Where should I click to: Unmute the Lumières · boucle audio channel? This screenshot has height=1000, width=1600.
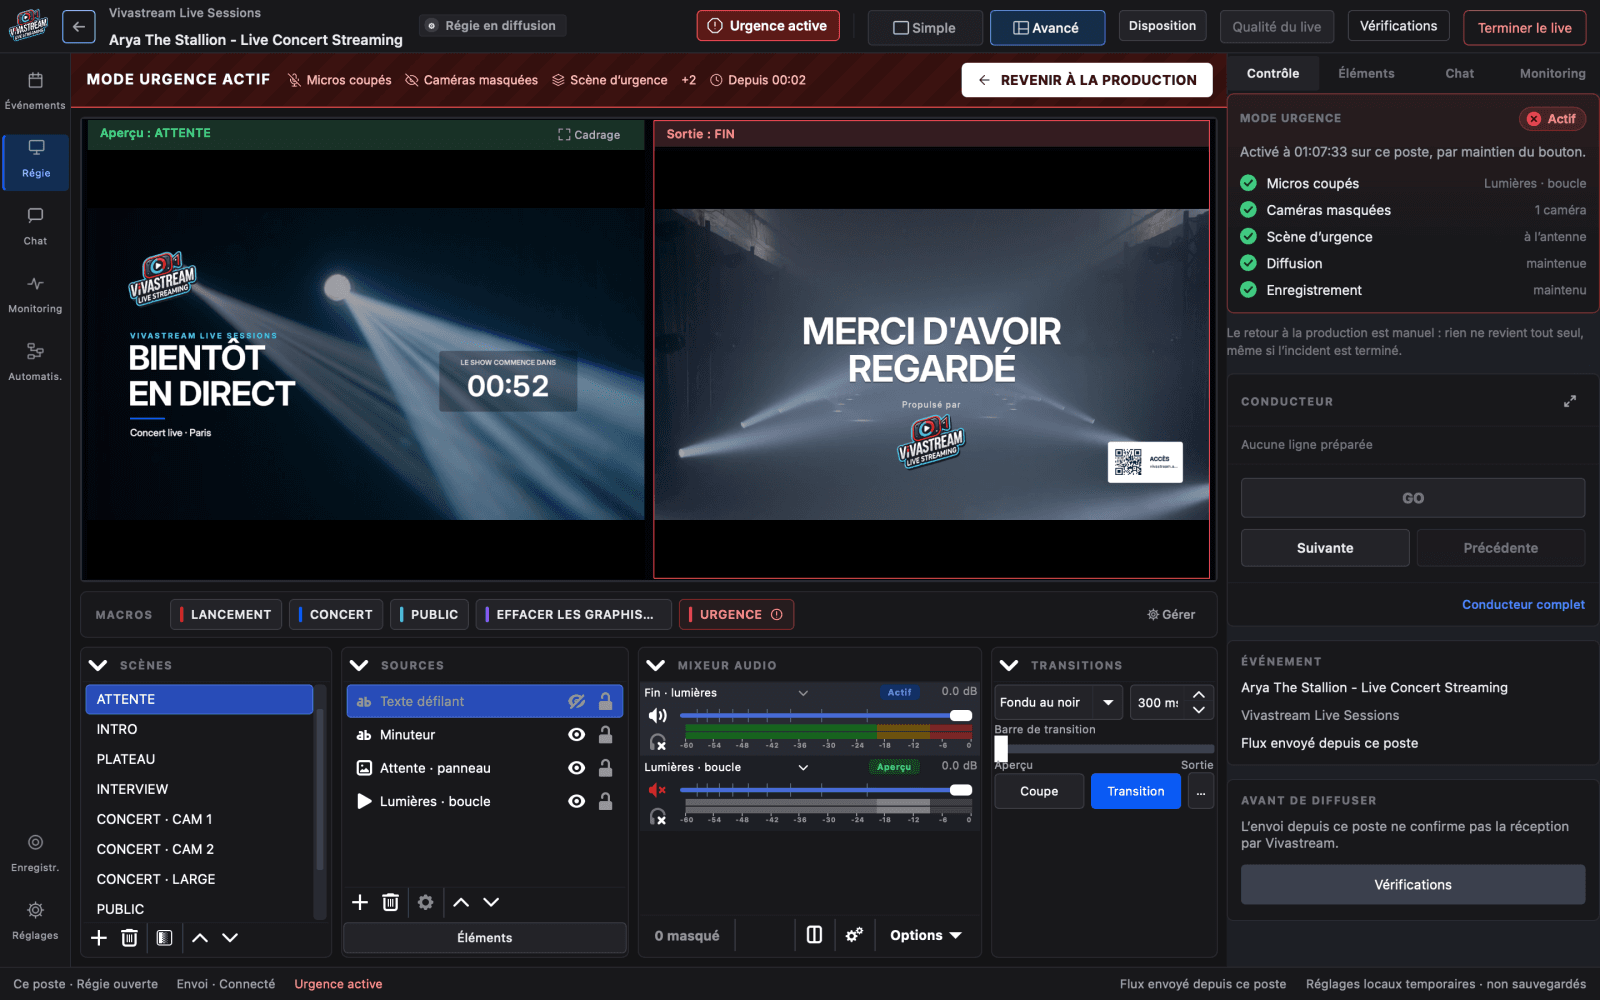[657, 790]
